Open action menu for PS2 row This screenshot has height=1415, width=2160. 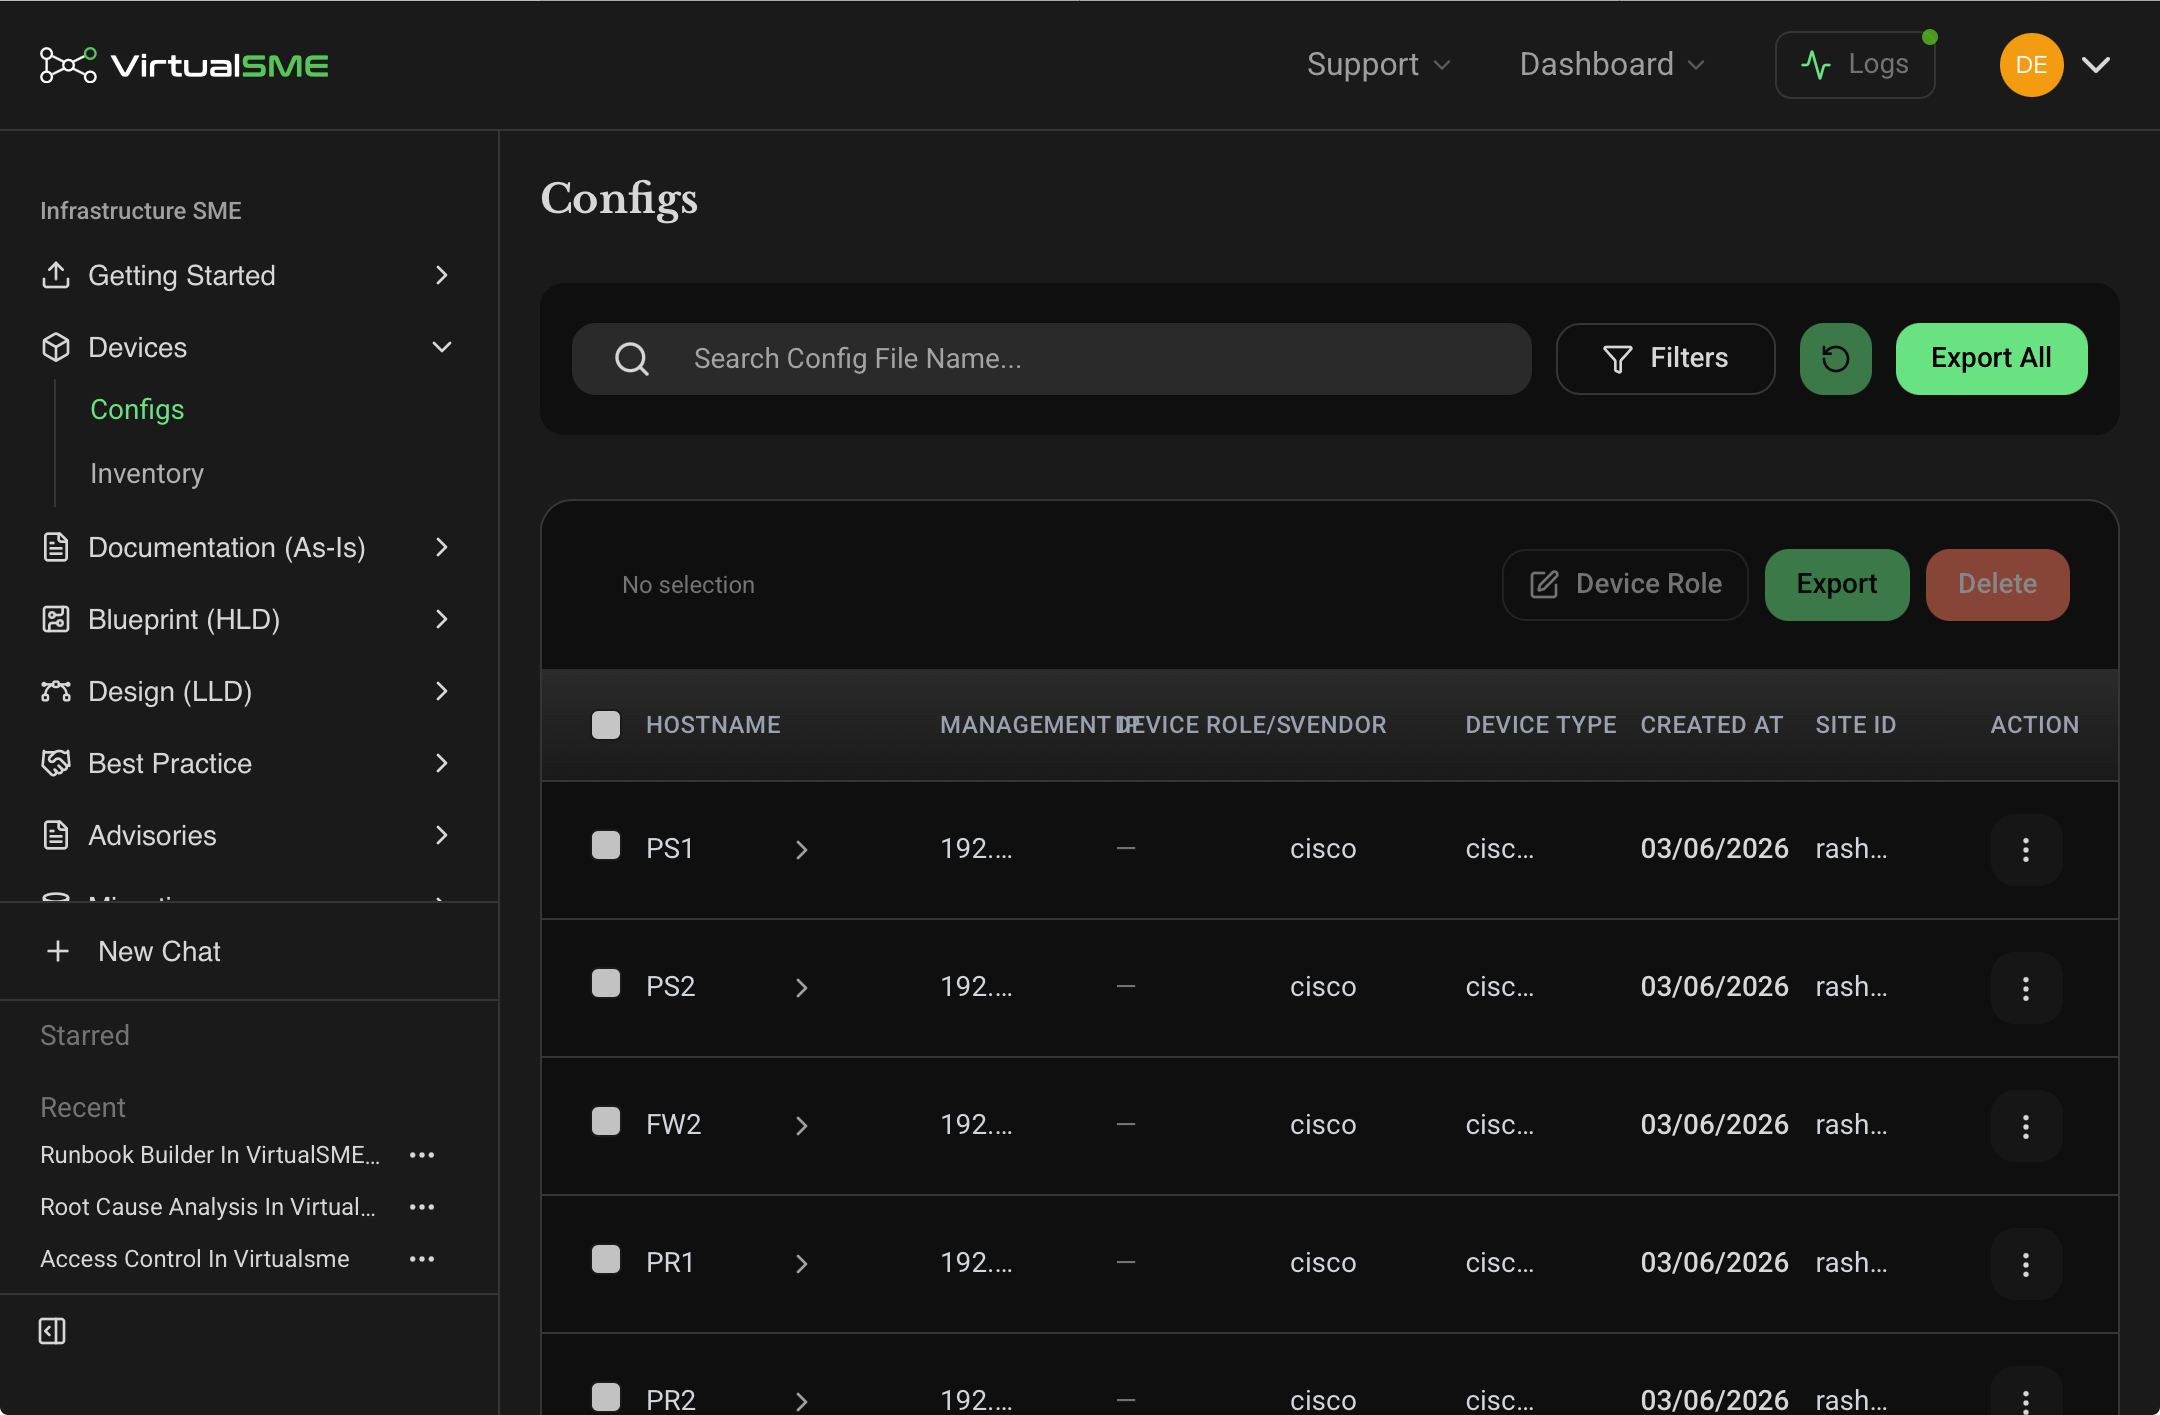coord(2026,988)
